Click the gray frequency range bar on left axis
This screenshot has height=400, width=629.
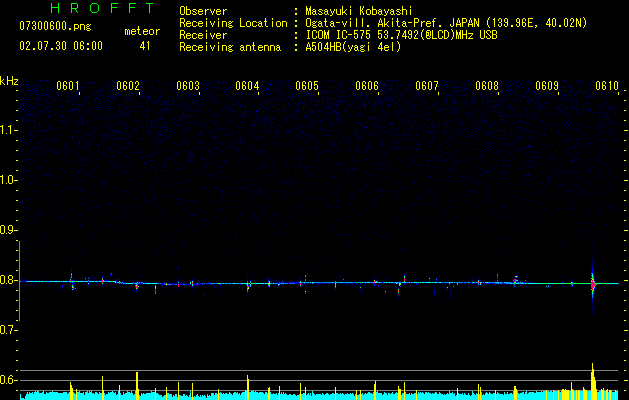(20, 280)
